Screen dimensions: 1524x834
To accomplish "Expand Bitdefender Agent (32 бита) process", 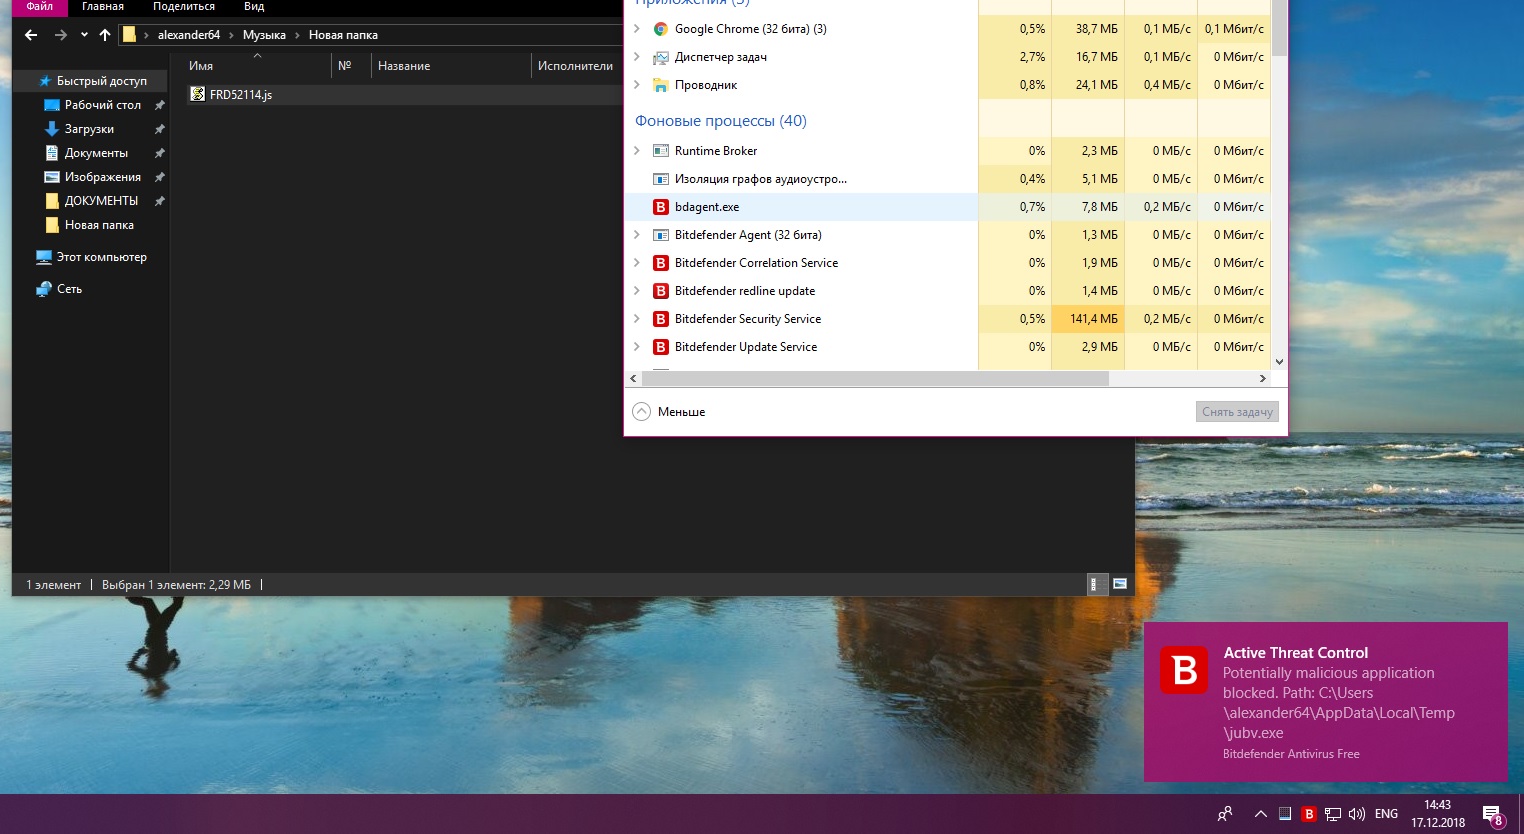I will pos(637,235).
